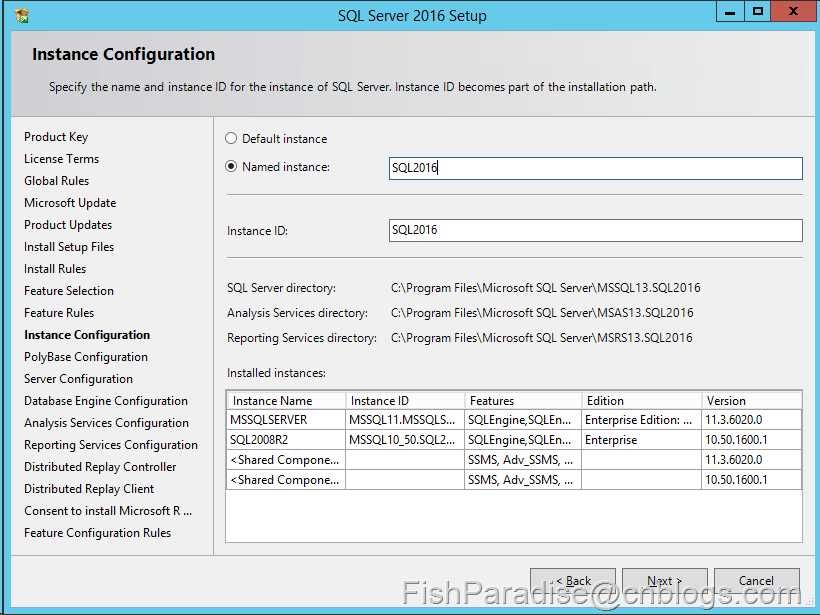
Task: Click the Features column header
Action: tap(523, 401)
